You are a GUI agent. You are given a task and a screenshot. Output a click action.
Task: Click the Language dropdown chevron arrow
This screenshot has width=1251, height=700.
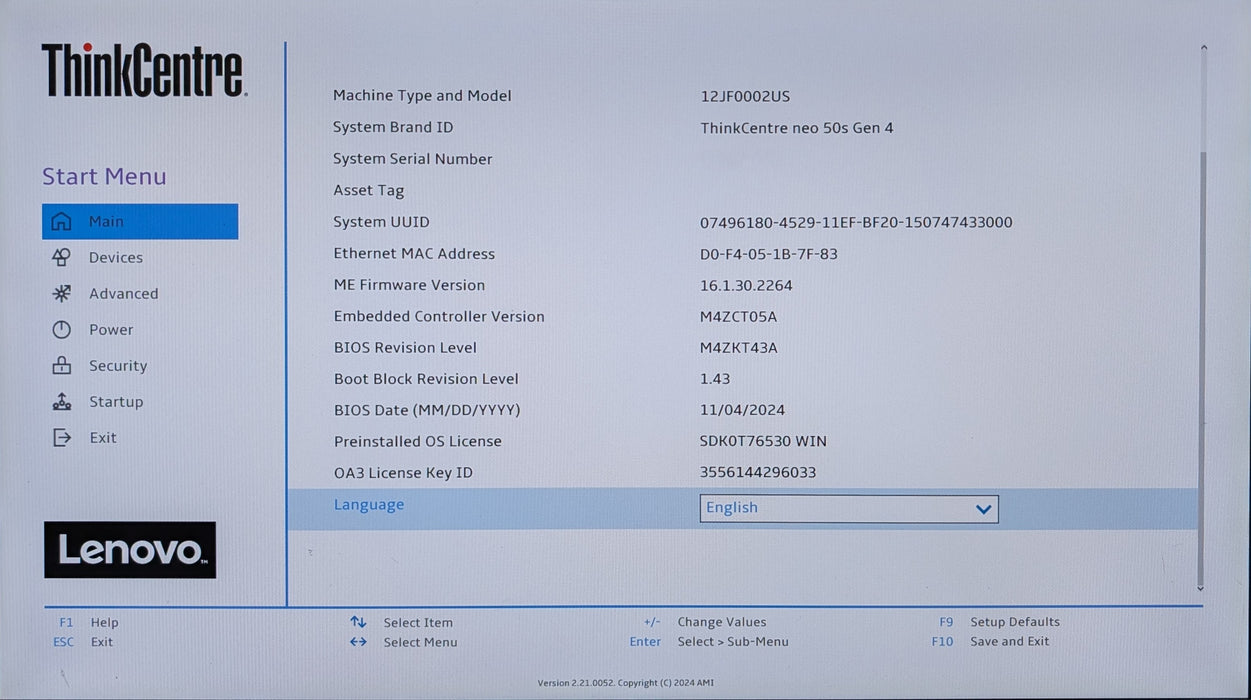983,509
